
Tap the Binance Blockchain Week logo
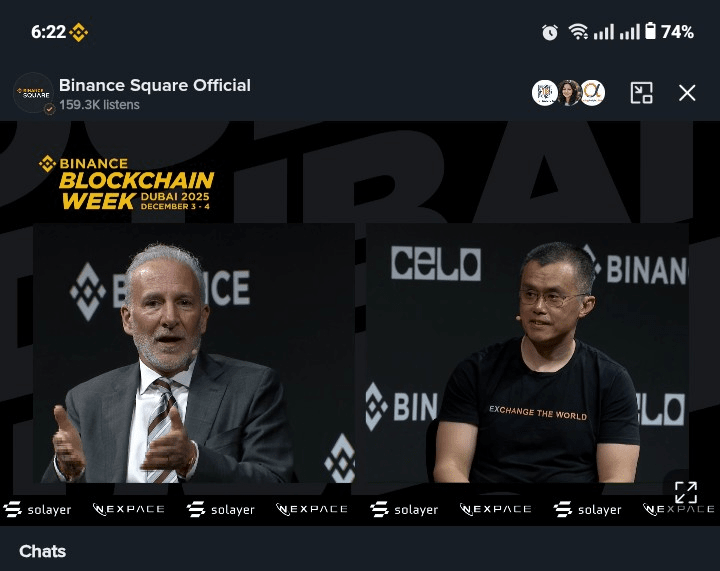pos(127,183)
